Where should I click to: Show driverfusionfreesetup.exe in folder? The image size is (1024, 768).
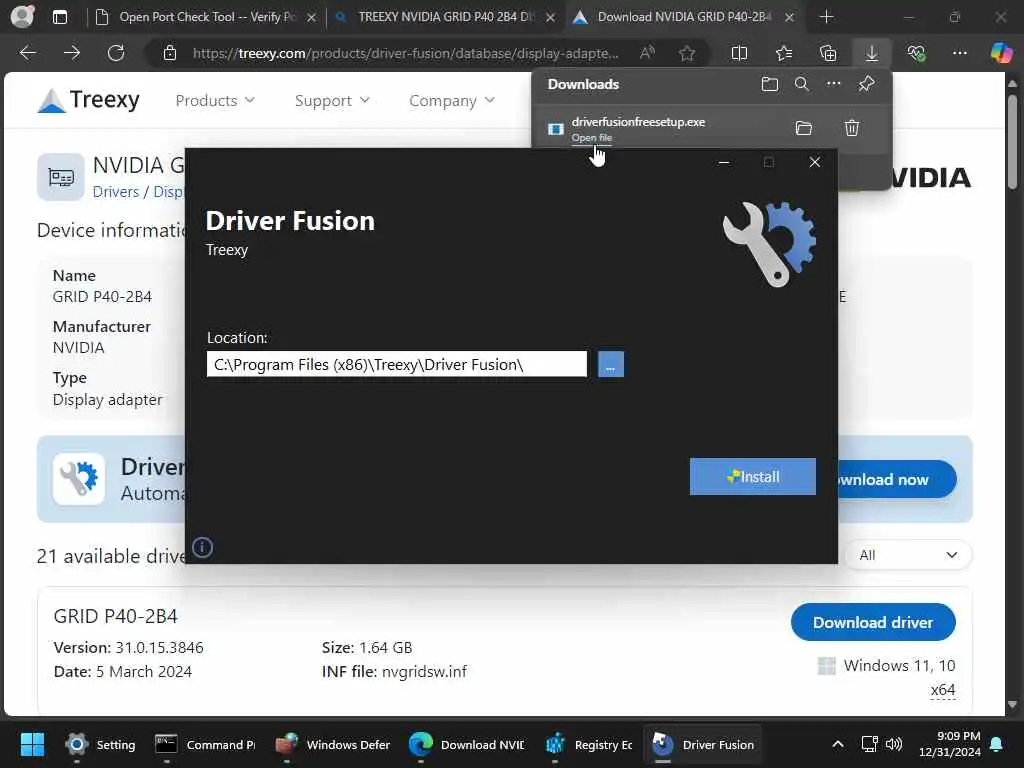click(804, 128)
